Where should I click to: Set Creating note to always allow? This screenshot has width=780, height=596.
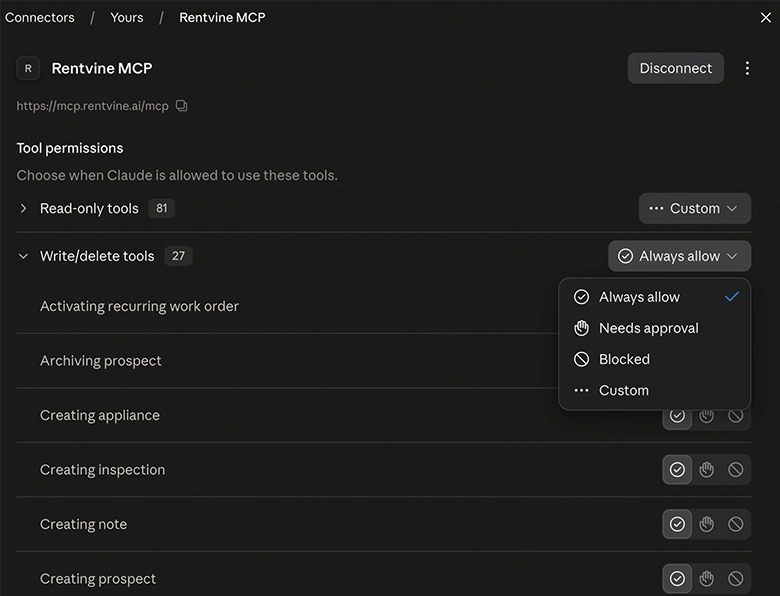click(x=677, y=524)
